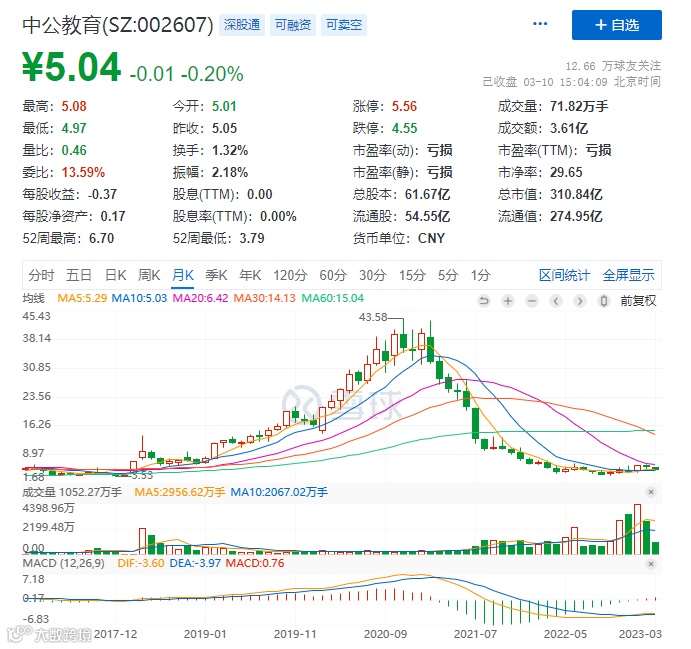The width and height of the screenshot is (691, 649).
Task: Switch to 15分 chart tab
Action: click(x=412, y=275)
